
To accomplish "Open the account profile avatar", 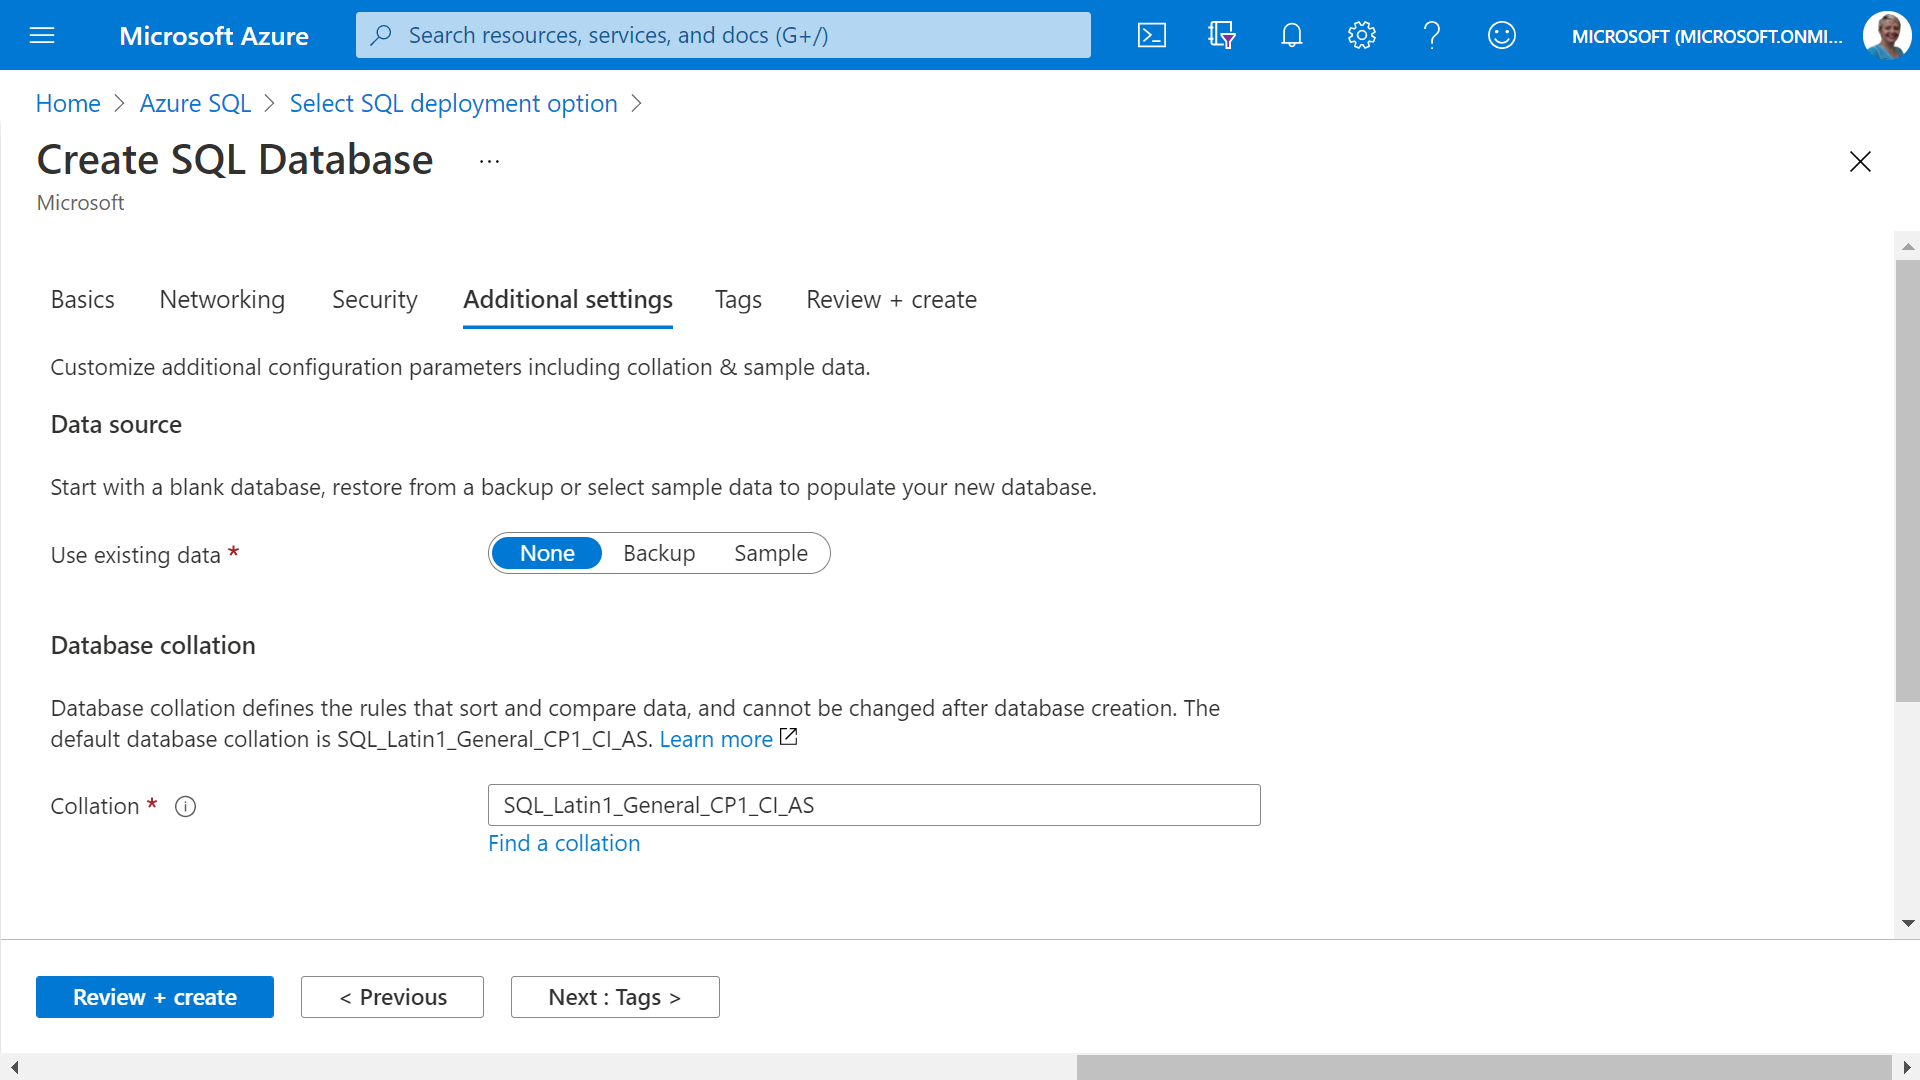I will 1886,36.
